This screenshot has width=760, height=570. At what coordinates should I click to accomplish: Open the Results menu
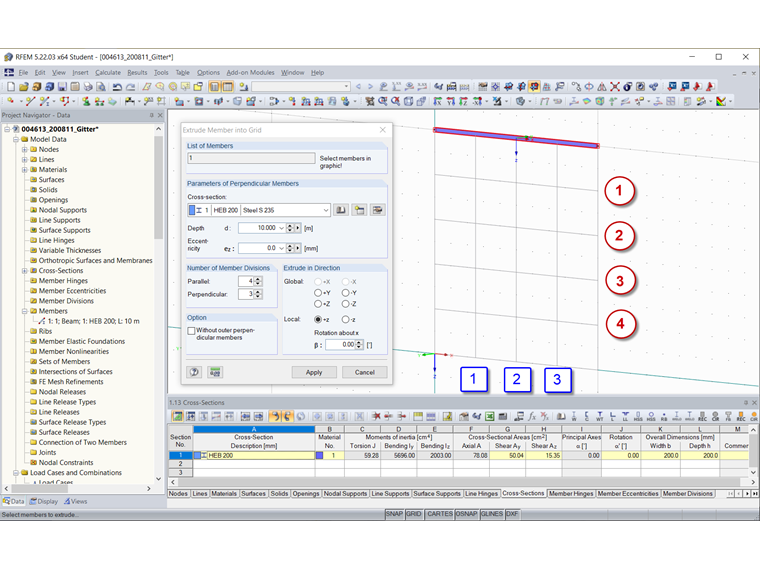click(137, 73)
